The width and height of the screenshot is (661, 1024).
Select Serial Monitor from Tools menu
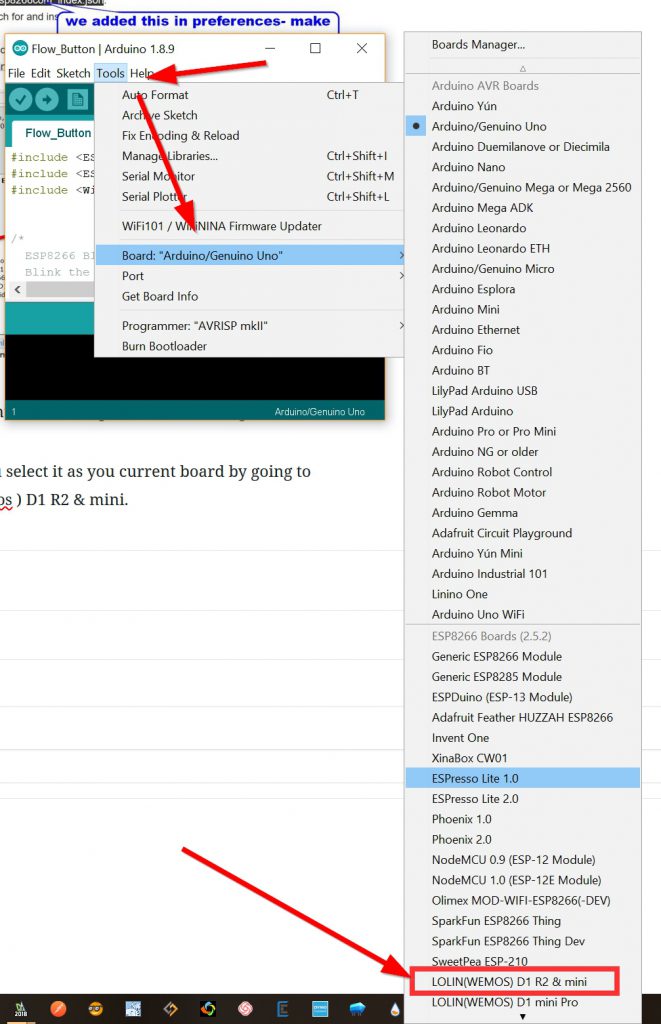click(x=158, y=176)
